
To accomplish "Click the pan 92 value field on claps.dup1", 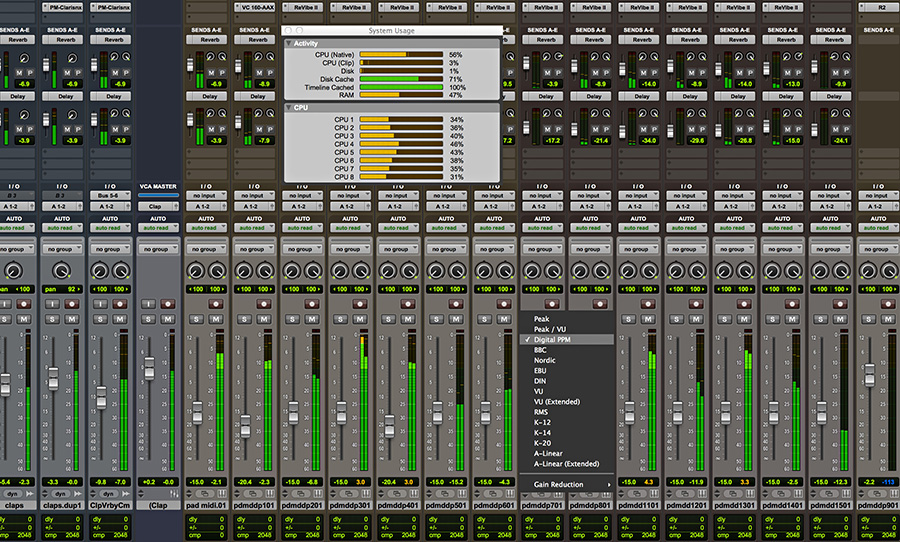I will [62, 289].
